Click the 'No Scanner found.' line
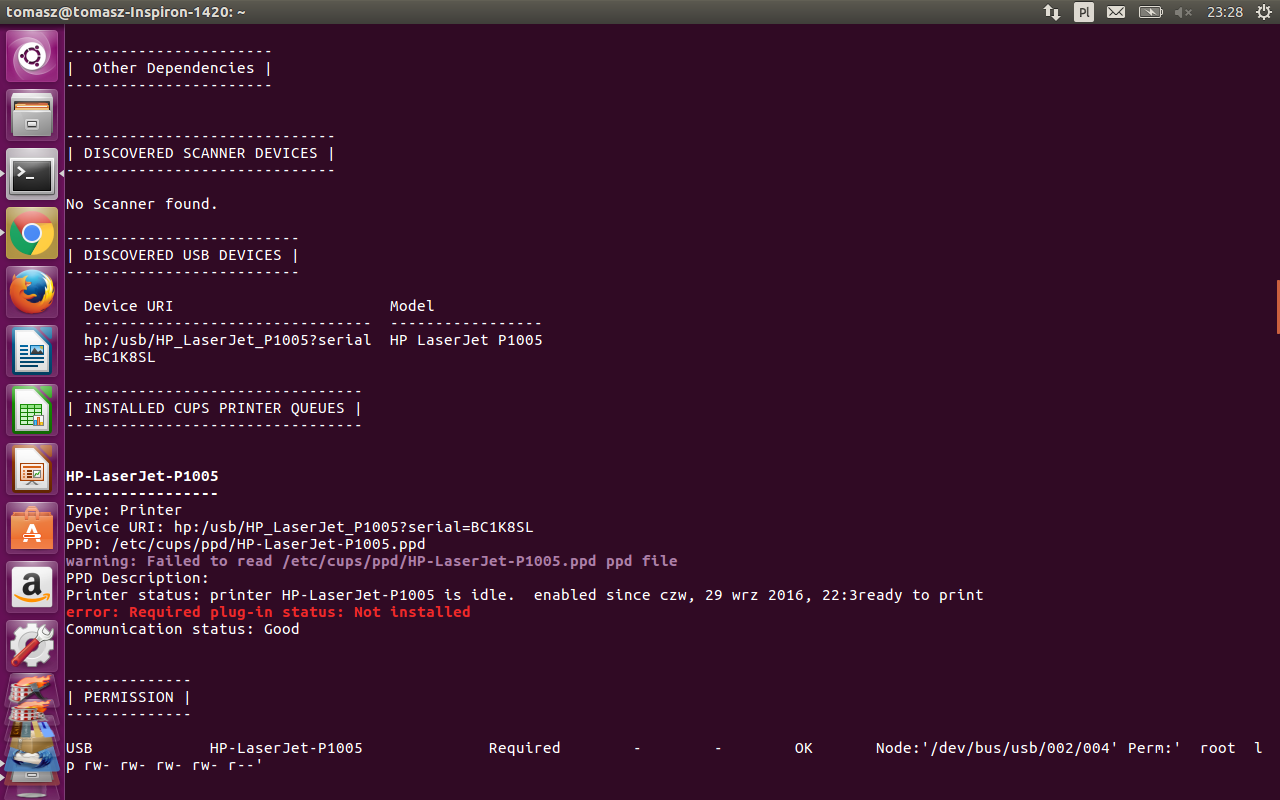The image size is (1280, 800). 142,204
